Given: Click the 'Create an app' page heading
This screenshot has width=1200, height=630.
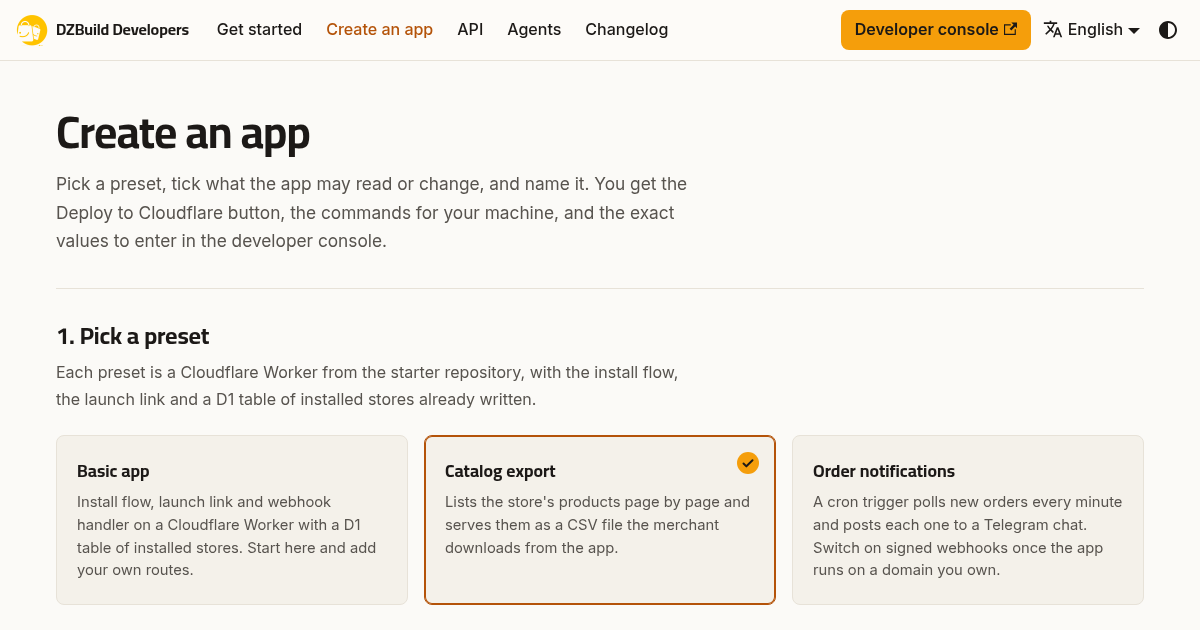Looking at the screenshot, I should 183,133.
